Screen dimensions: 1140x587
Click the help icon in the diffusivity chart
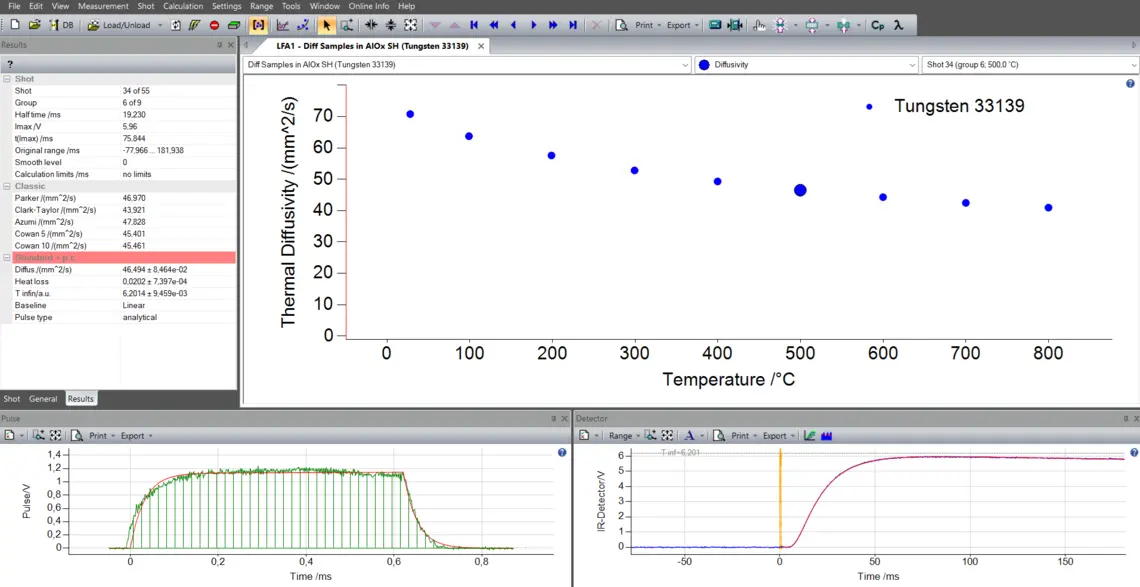pyautogui.click(x=1130, y=84)
